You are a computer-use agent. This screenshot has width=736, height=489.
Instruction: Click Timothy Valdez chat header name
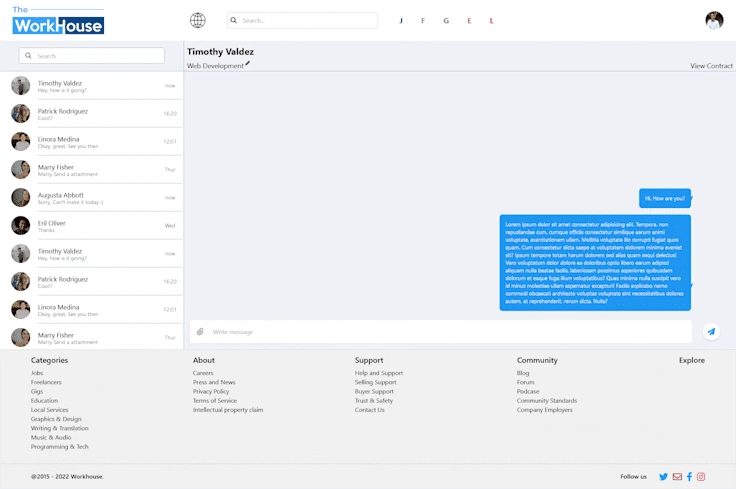(220, 52)
